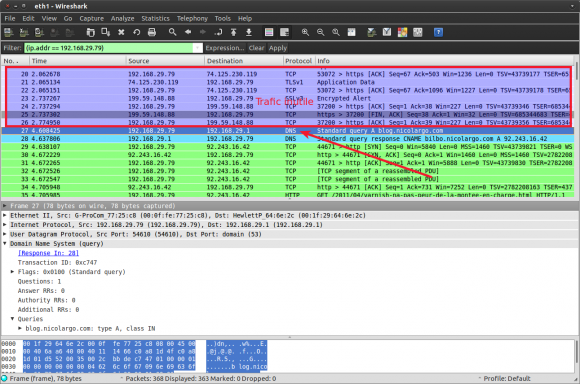Screen dimensions: 580x384
Task: Sort packets by Info column
Action: pos(444,61)
